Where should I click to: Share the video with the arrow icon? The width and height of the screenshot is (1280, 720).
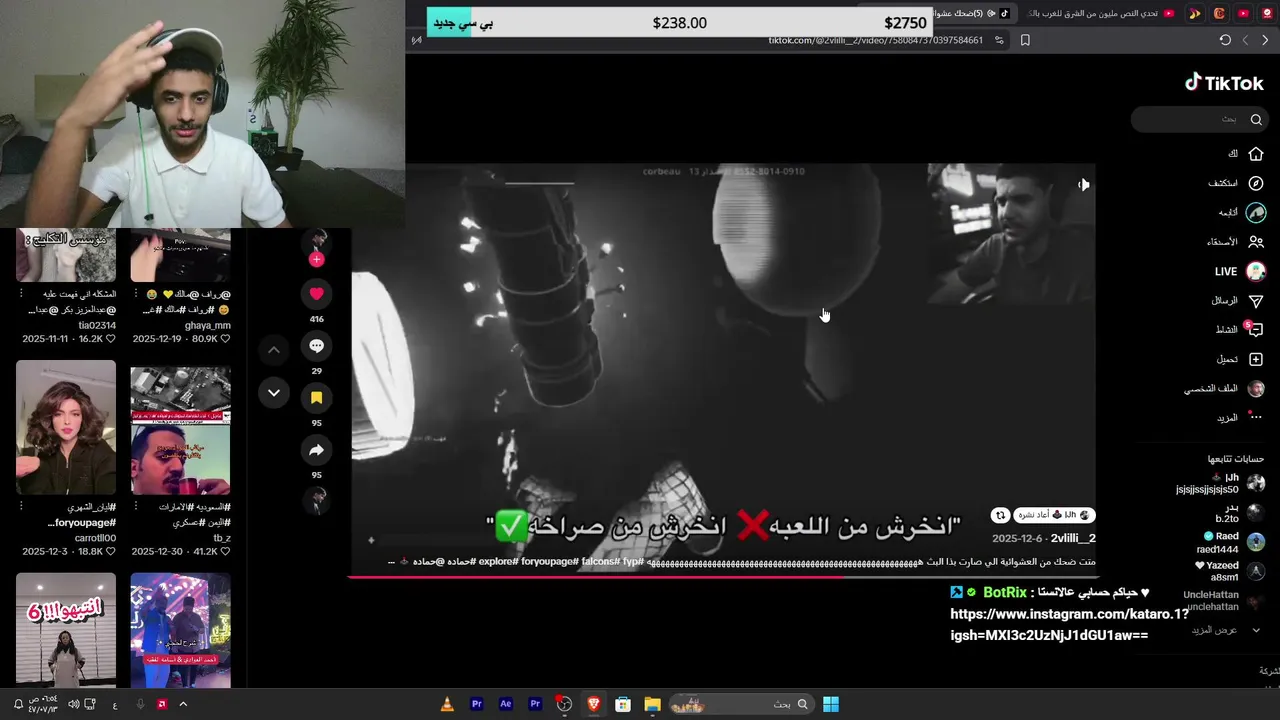click(x=316, y=450)
